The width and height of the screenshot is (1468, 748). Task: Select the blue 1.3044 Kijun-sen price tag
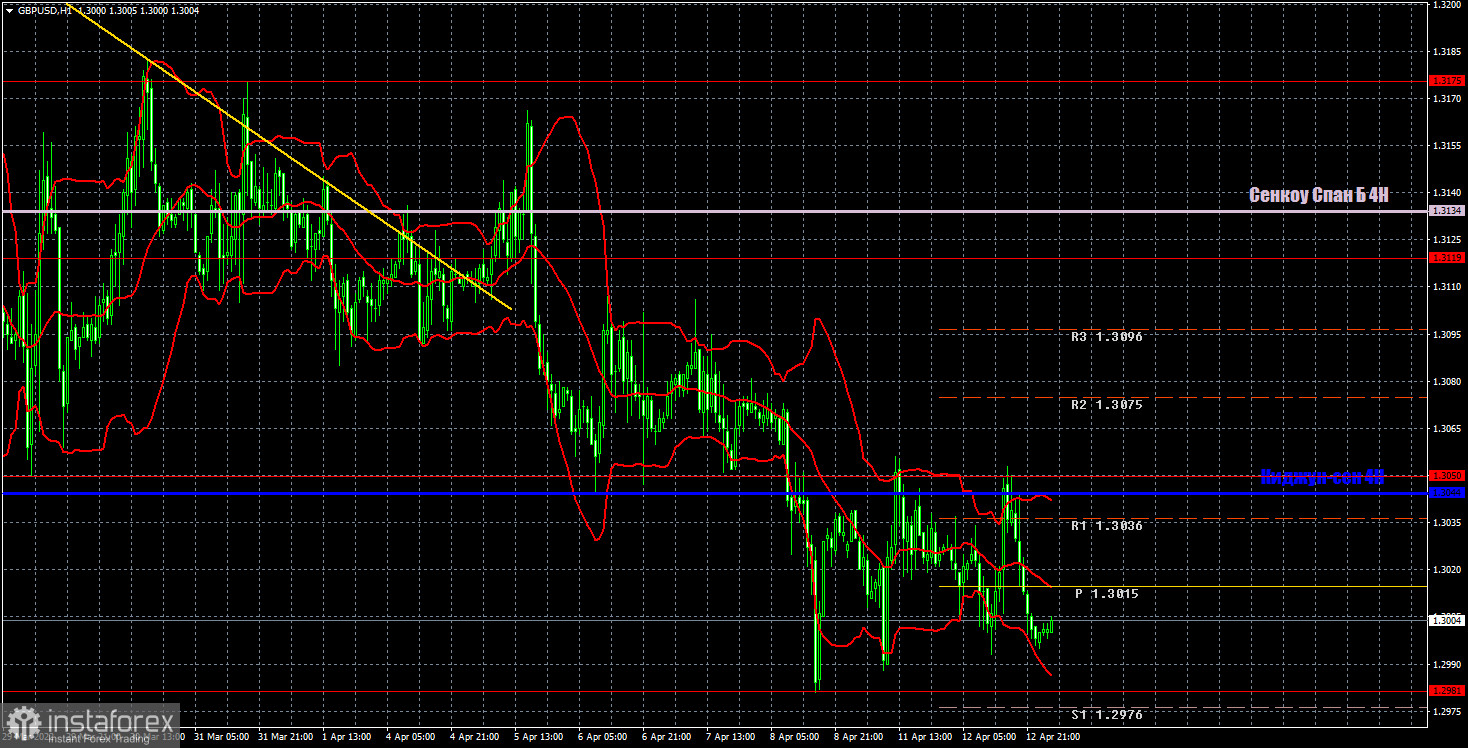1446,493
